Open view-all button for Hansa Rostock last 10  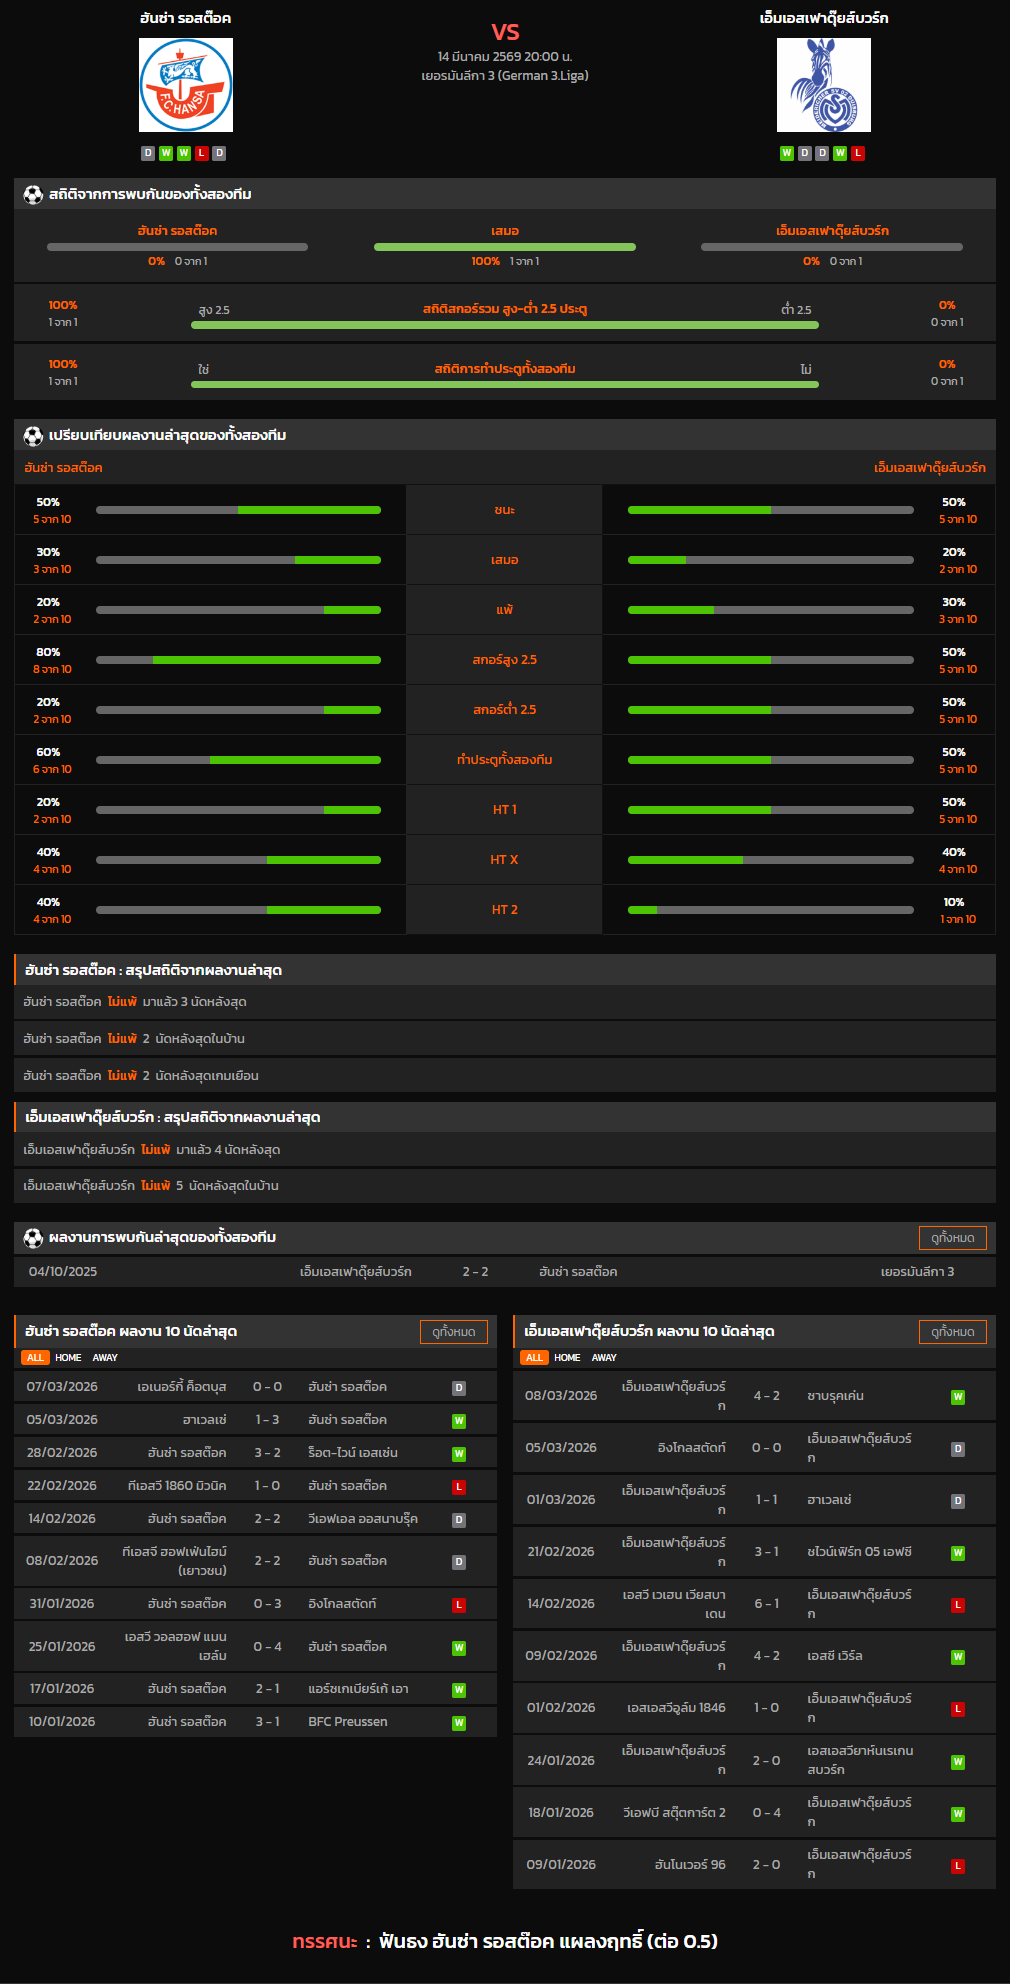pyautogui.click(x=453, y=1332)
